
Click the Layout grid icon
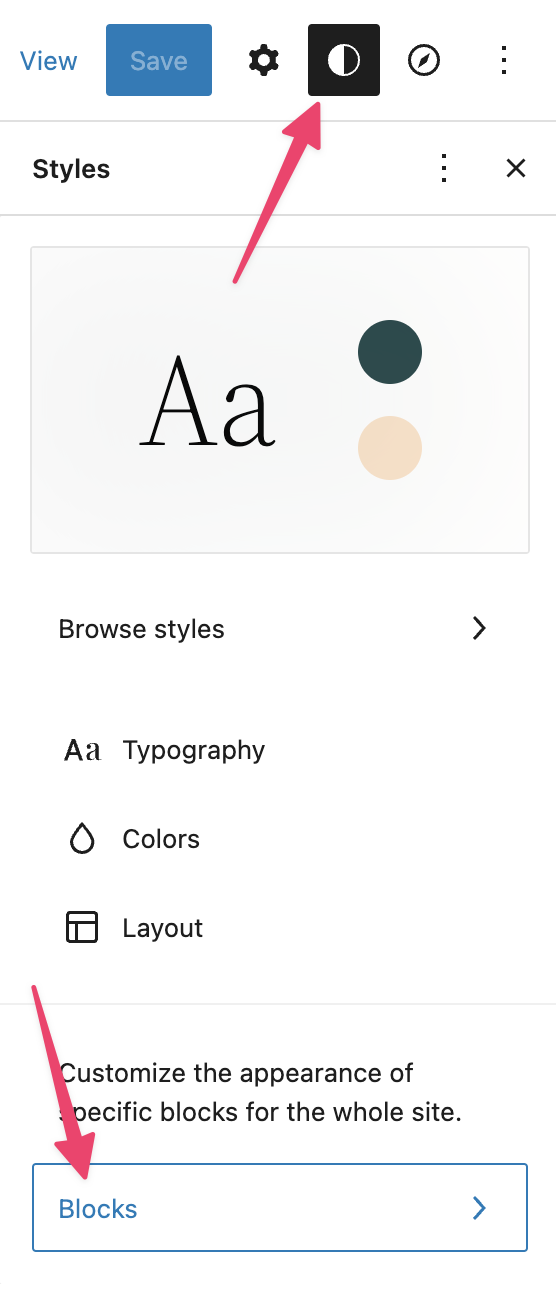click(82, 928)
